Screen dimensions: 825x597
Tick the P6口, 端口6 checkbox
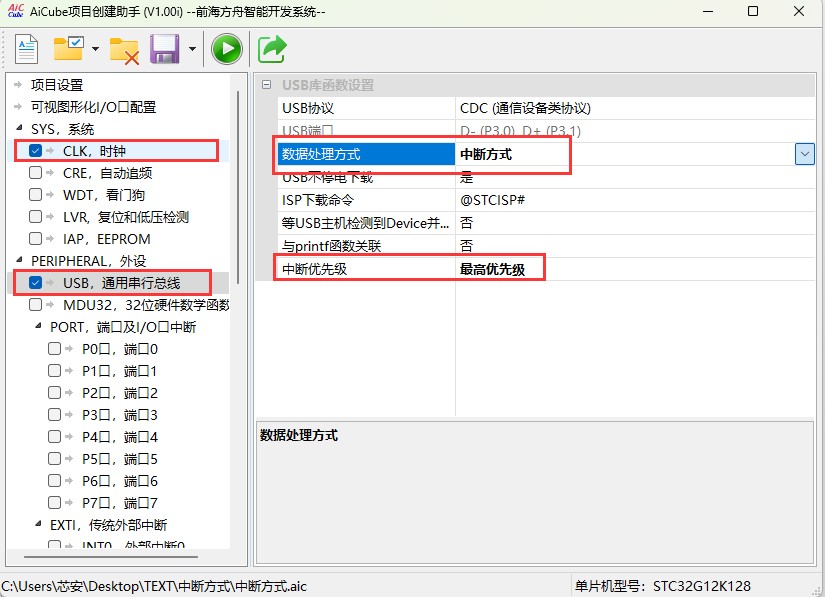click(x=54, y=481)
